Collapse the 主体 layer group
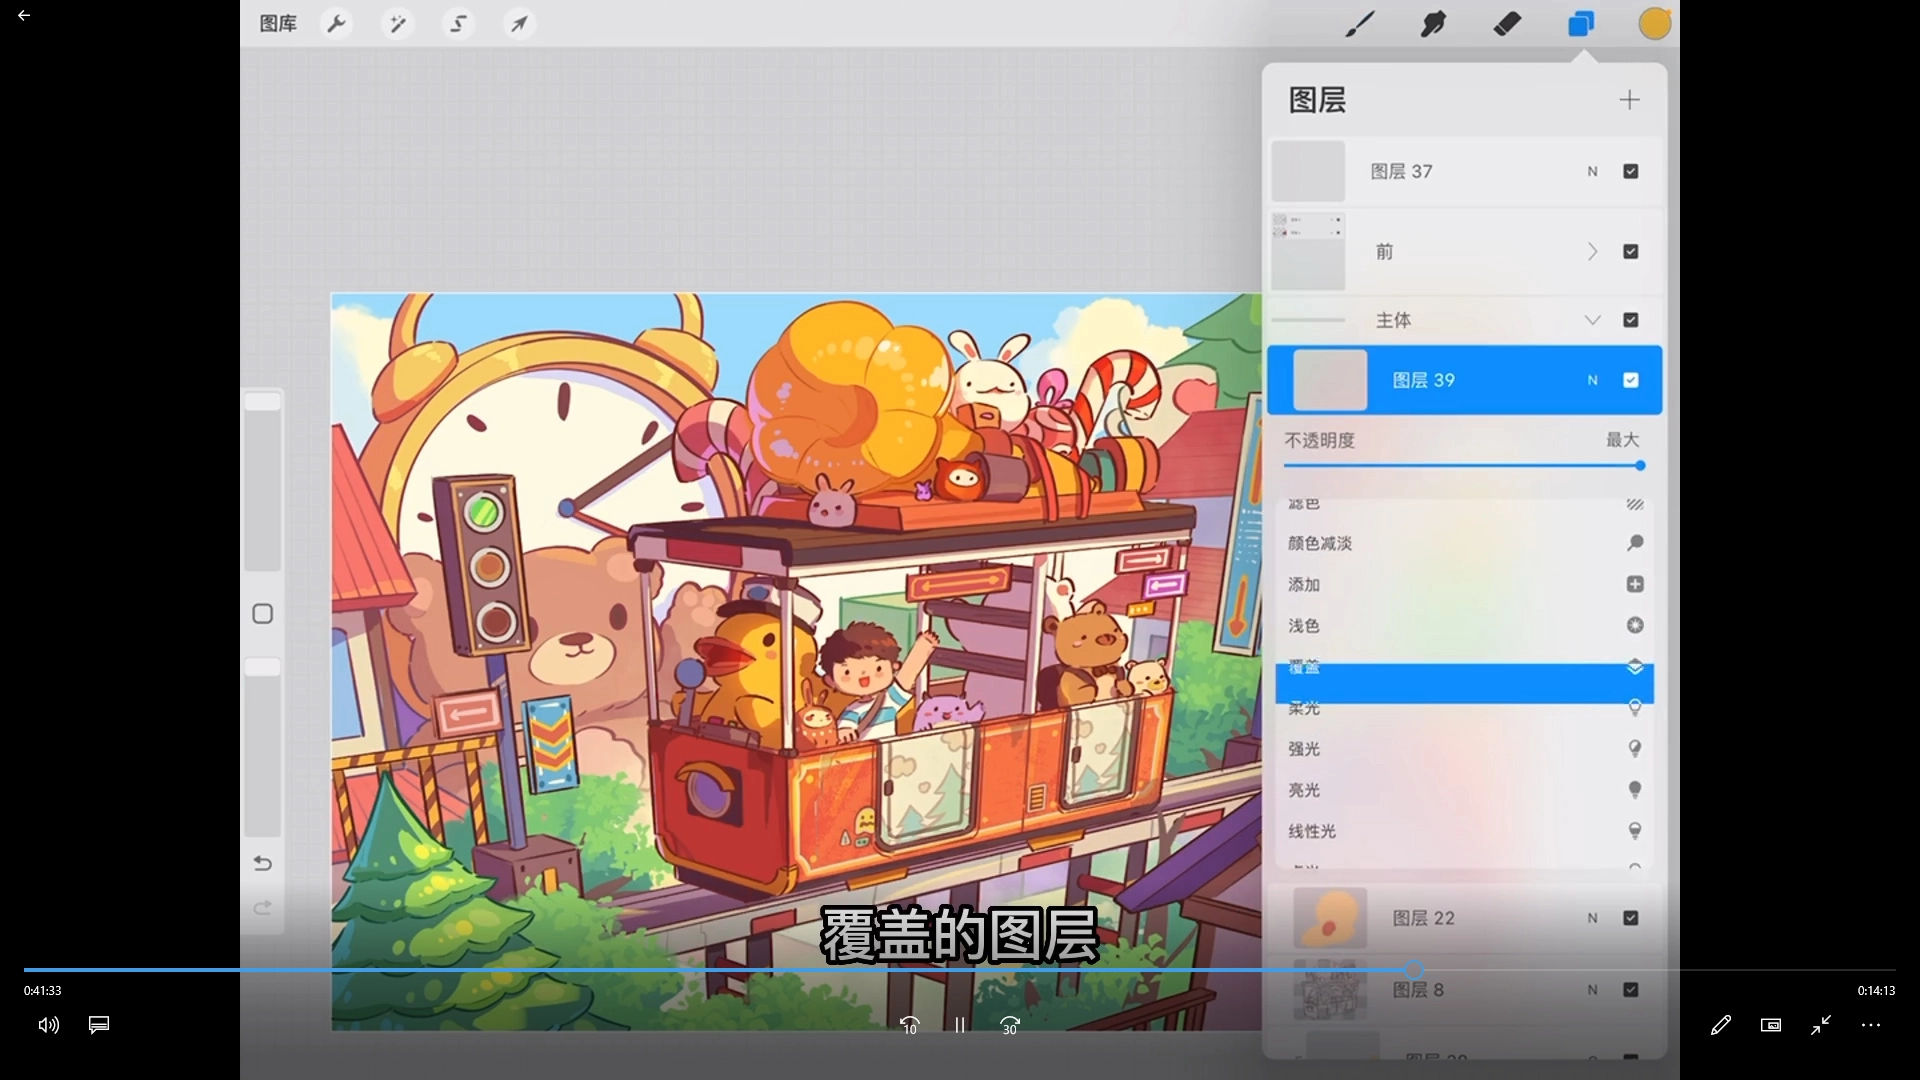 pyautogui.click(x=1592, y=320)
